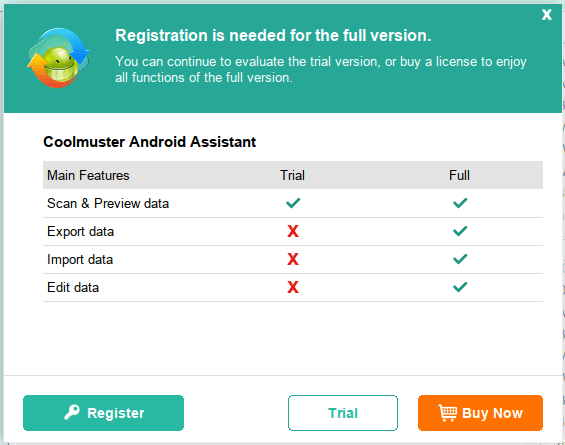This screenshot has width=565, height=445.
Task: Select the Trial column header
Action: tap(292, 175)
